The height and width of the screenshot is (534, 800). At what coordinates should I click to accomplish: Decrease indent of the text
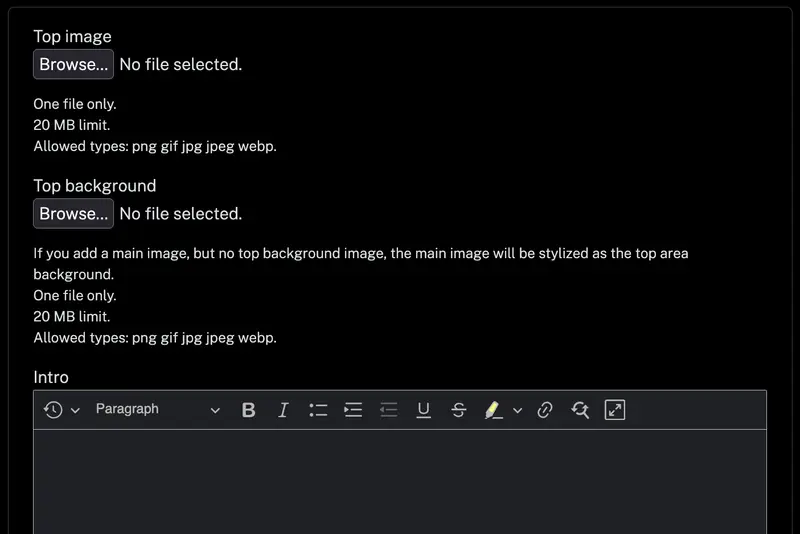pos(388,410)
